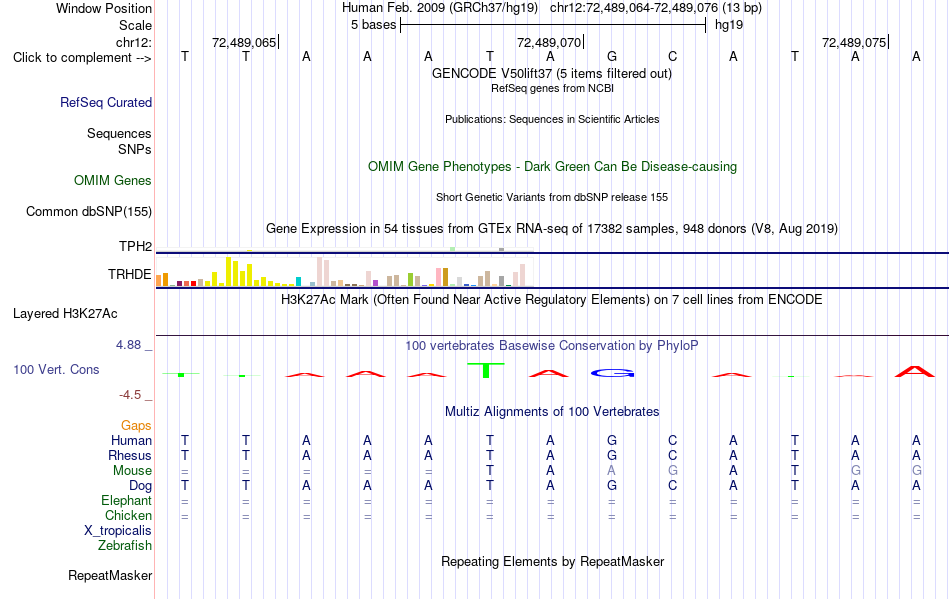This screenshot has width=950, height=599.
Task: Click the GENCODE V50lift37 track title
Action: 552,74
